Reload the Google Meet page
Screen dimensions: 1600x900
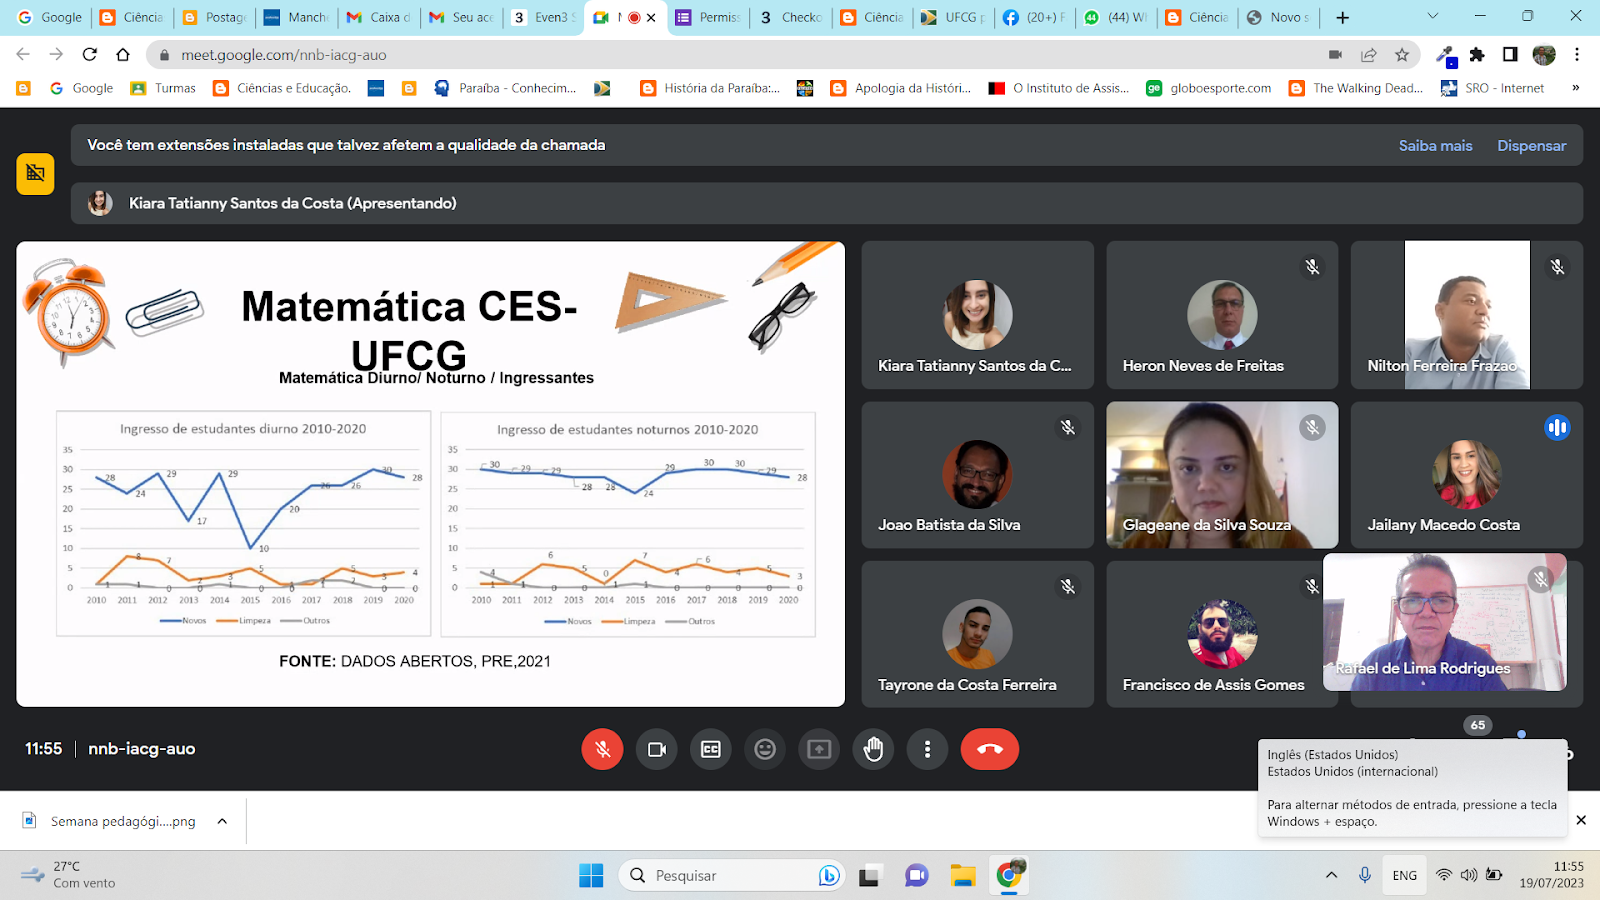(x=90, y=55)
